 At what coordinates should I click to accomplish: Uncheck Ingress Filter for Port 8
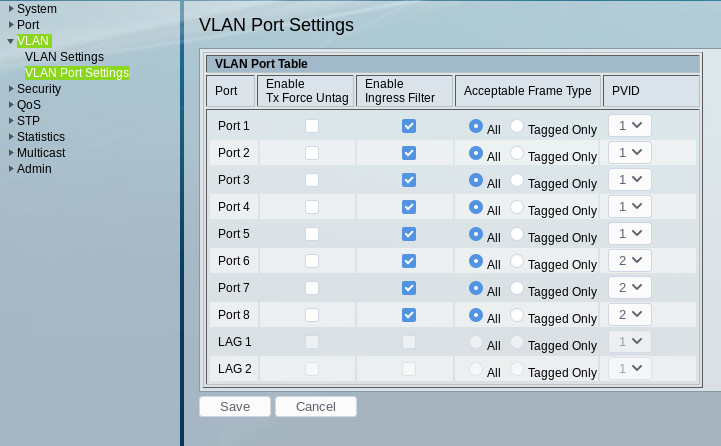click(x=408, y=315)
